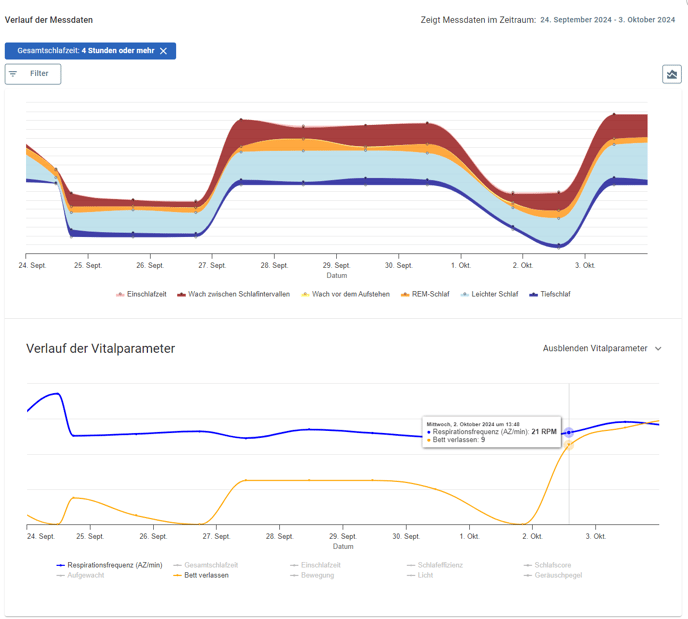Open the Filter options
The height and width of the screenshot is (619, 688).
(x=33, y=74)
